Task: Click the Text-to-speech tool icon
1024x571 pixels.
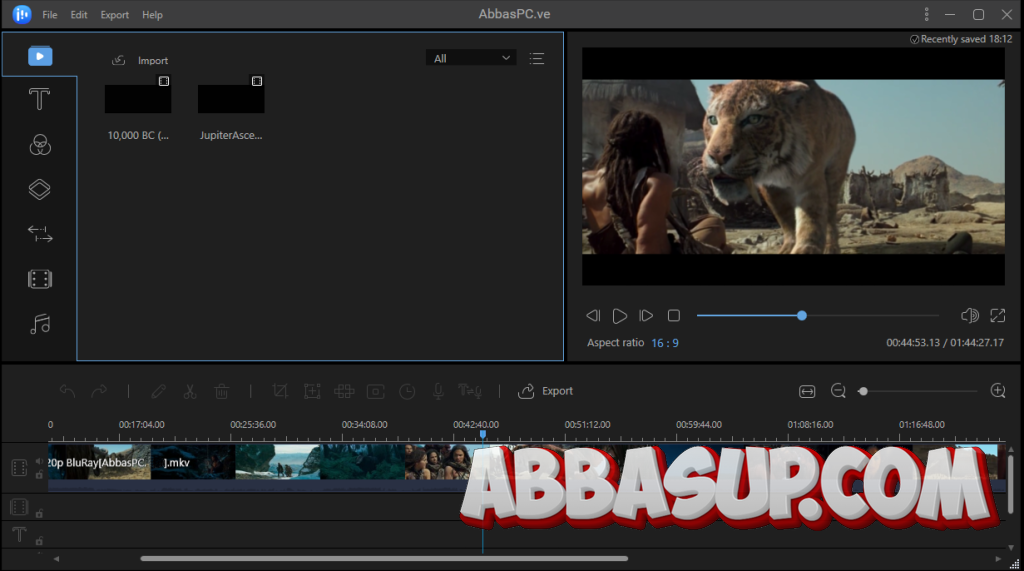Action: click(x=470, y=391)
